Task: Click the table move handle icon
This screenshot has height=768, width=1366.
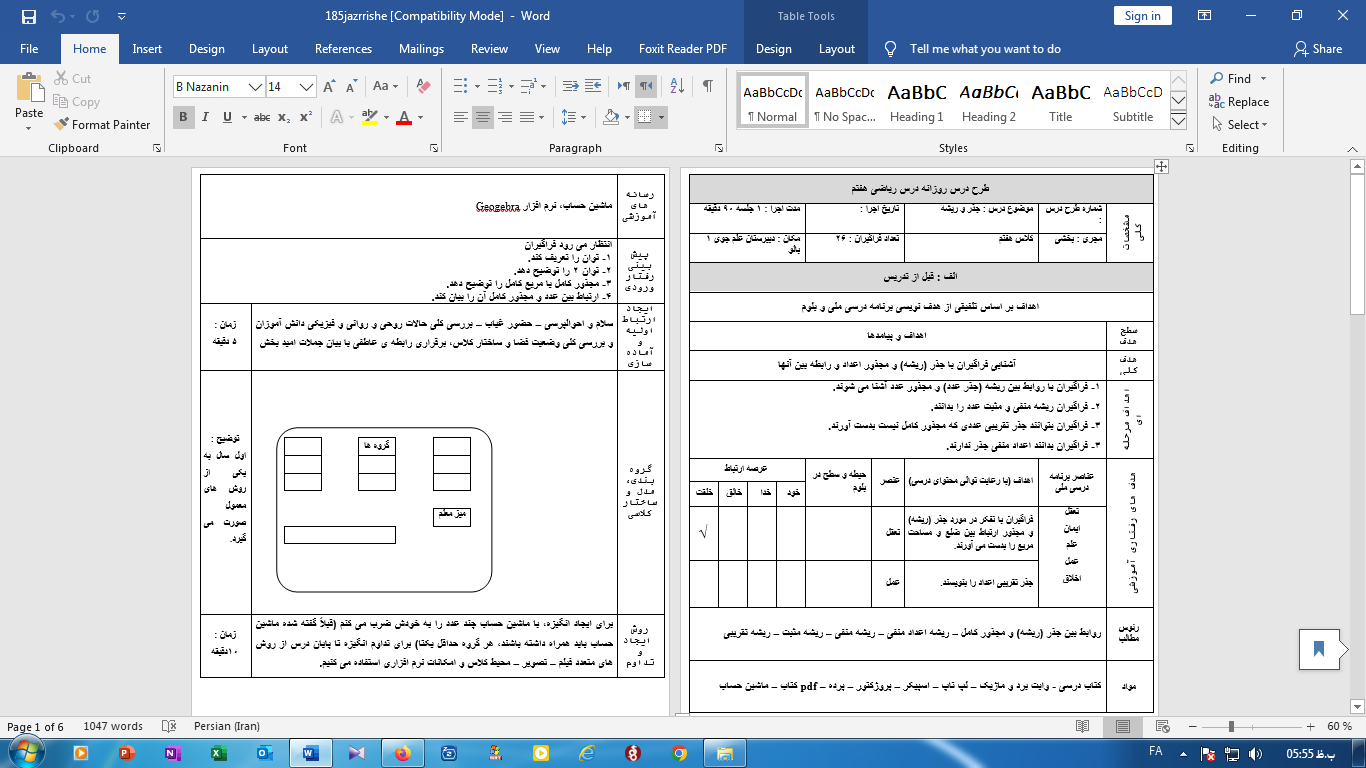Action: point(1161,167)
